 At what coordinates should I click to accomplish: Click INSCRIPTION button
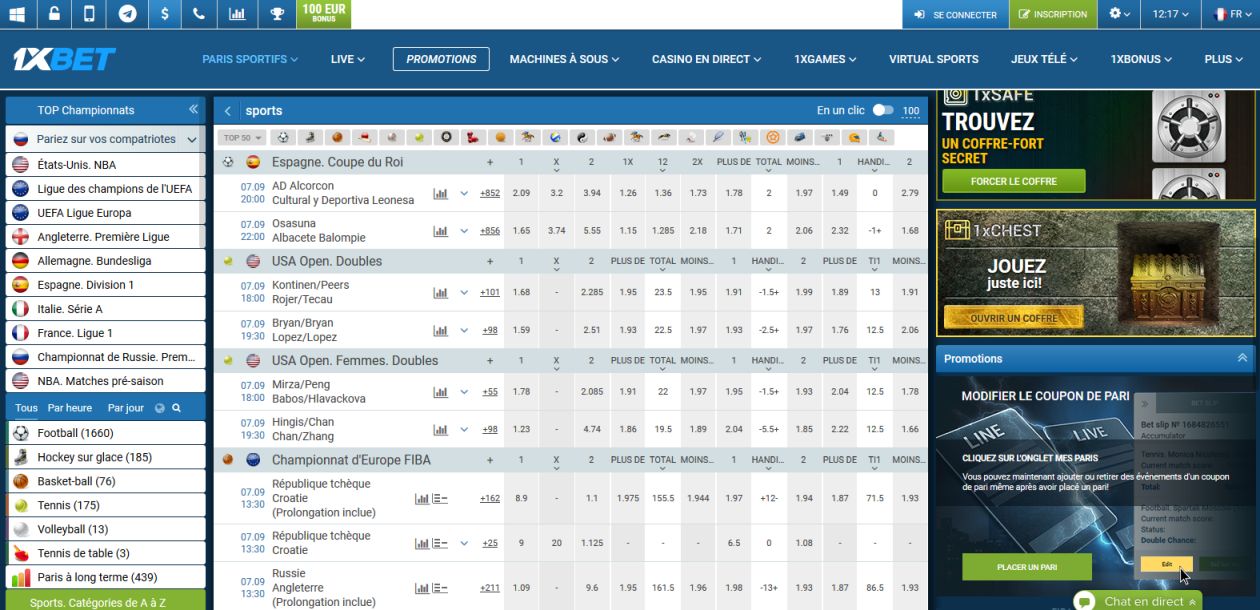1051,14
